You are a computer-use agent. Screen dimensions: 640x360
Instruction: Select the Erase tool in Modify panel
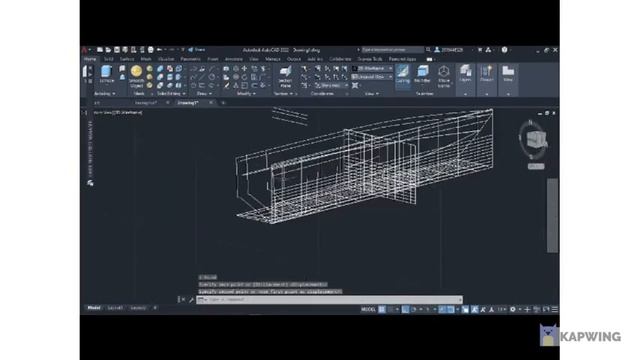coord(227,85)
